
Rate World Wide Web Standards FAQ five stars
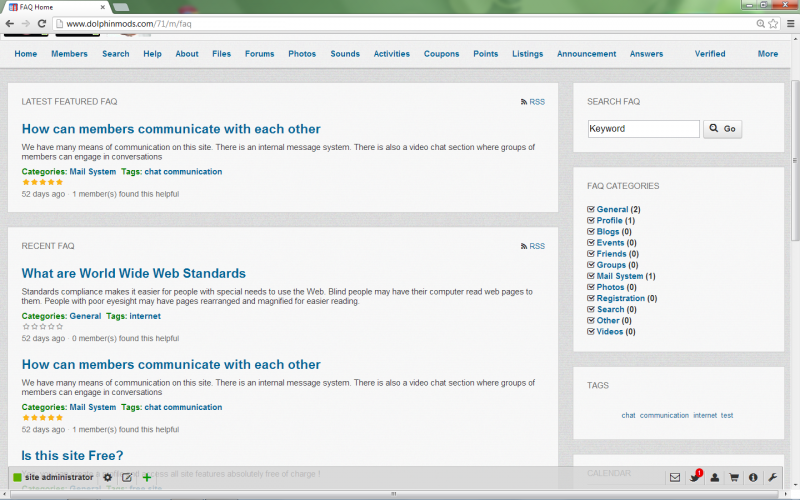click(60, 327)
